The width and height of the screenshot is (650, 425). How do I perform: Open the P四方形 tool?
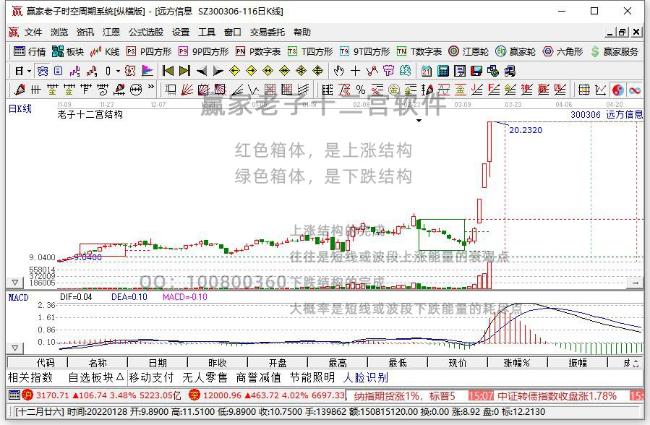(149, 51)
